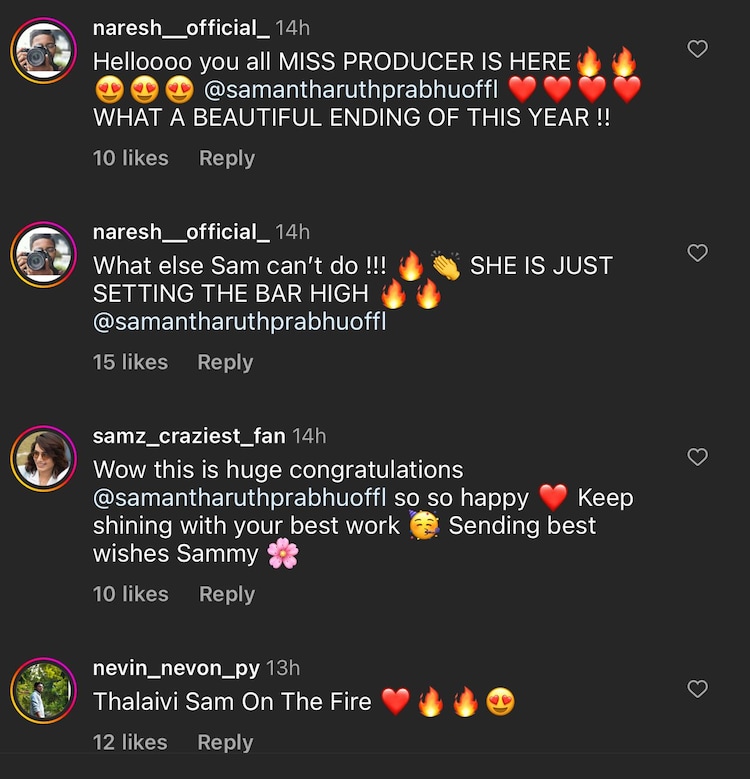Open naresh__official_ avatar on first comment
750x779 pixels.
(44, 51)
